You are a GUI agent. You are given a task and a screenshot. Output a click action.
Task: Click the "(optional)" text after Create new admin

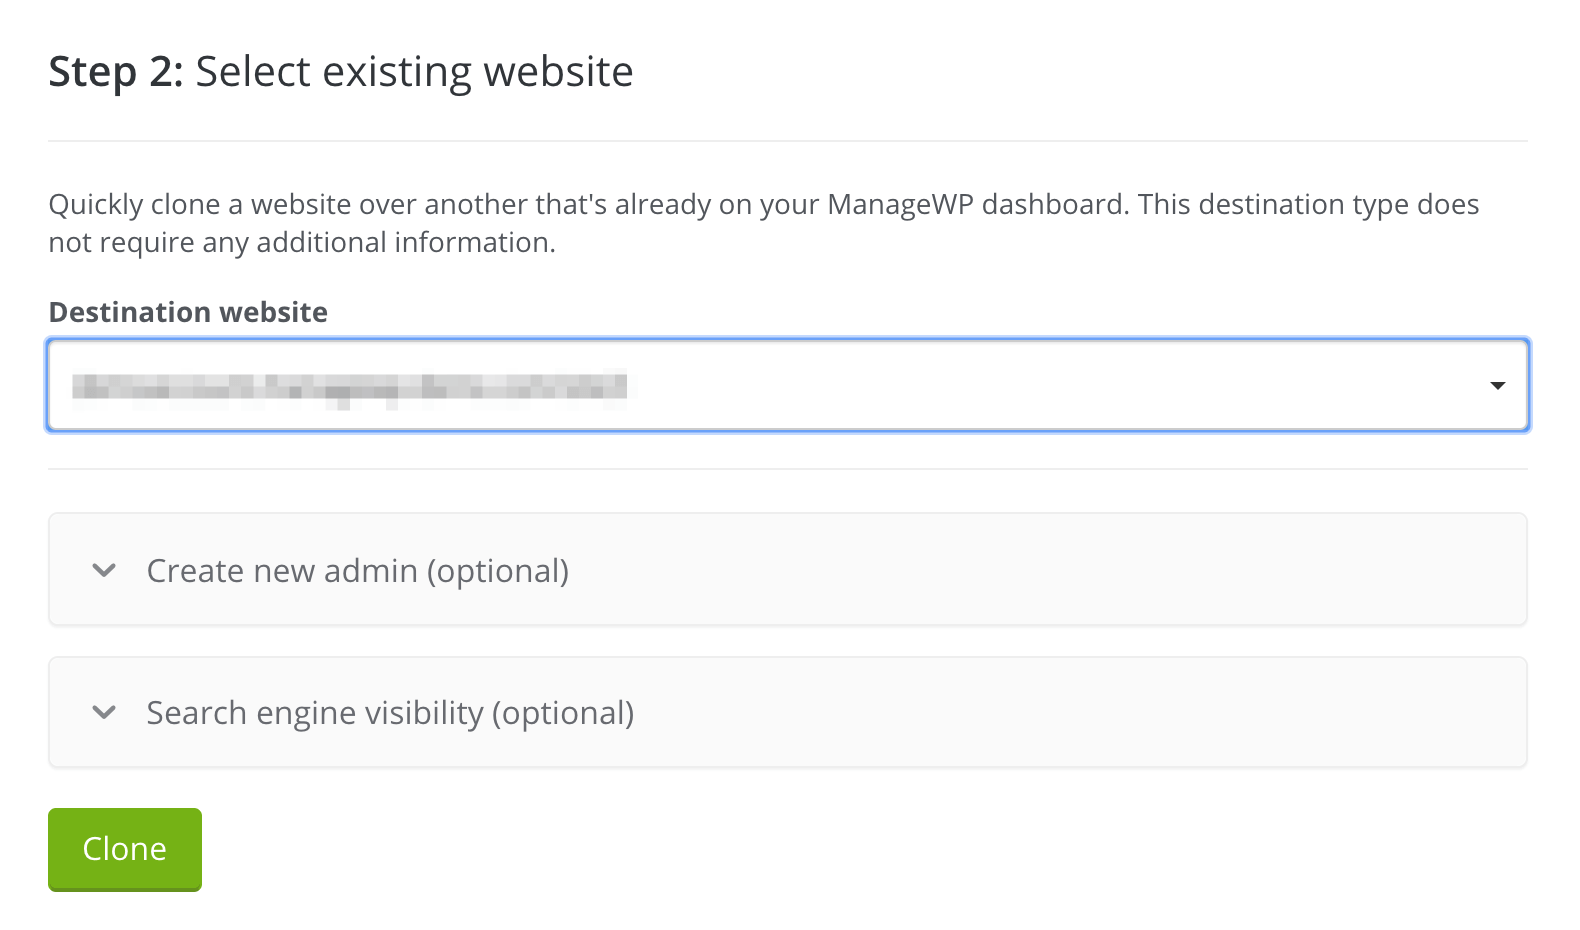click(x=498, y=571)
